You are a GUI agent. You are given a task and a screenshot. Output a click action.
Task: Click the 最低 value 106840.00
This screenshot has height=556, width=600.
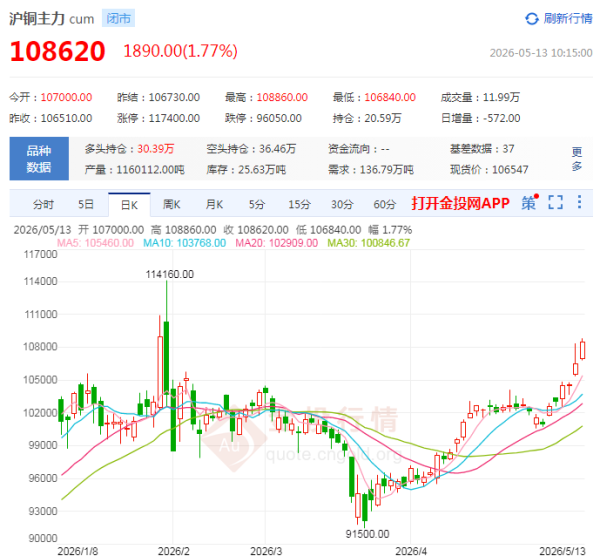[390, 97]
